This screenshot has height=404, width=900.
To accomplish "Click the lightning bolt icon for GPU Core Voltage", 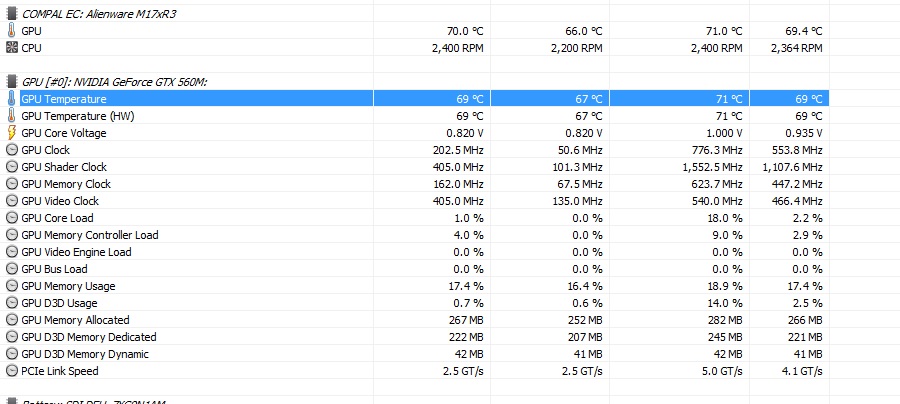I will (11, 133).
